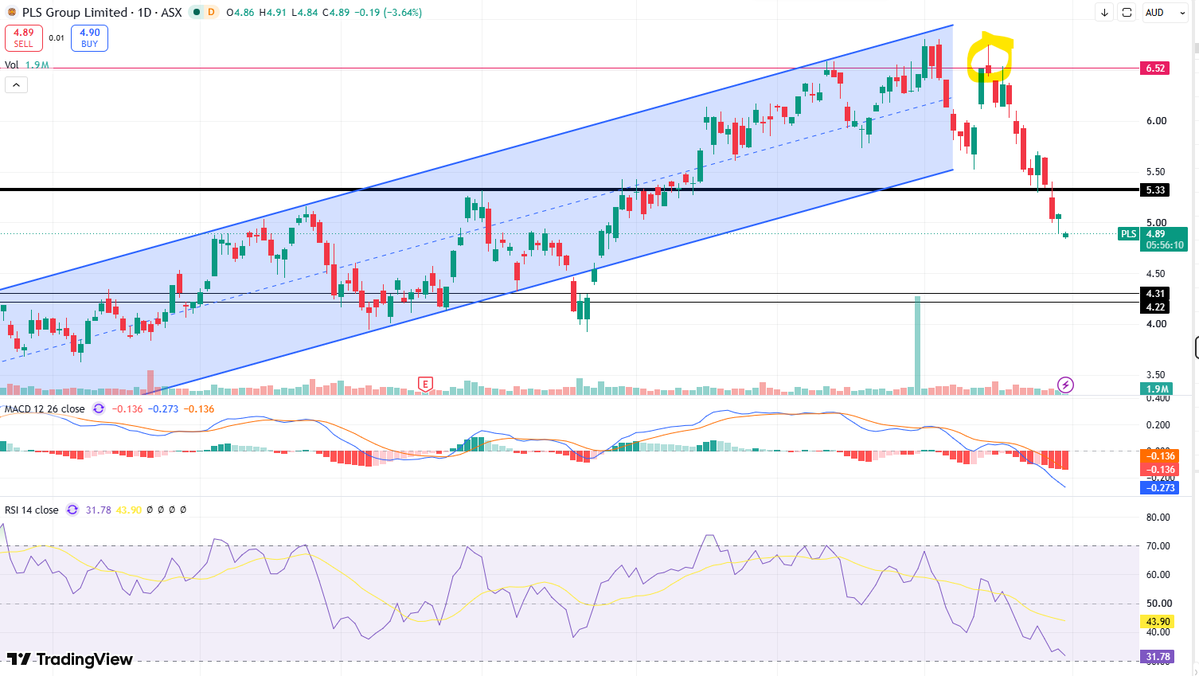Click the -0.19 (-3.64%) change value

386,12
